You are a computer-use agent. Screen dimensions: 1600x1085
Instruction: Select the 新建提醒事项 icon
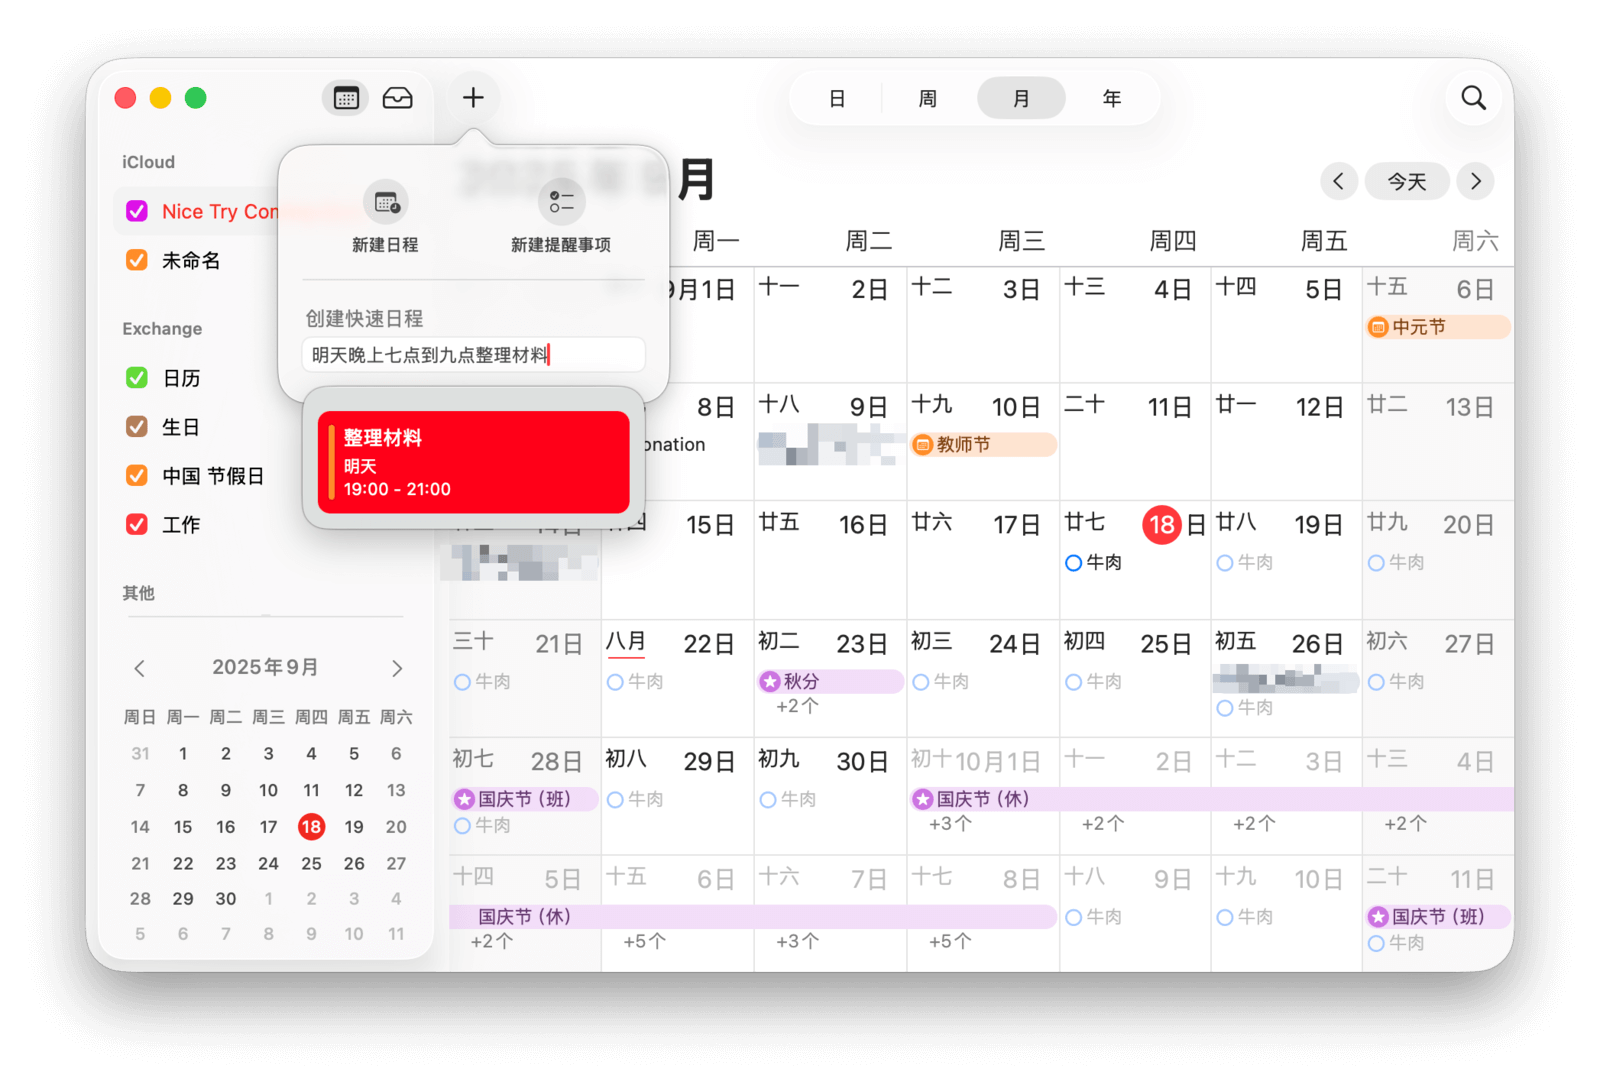561,203
